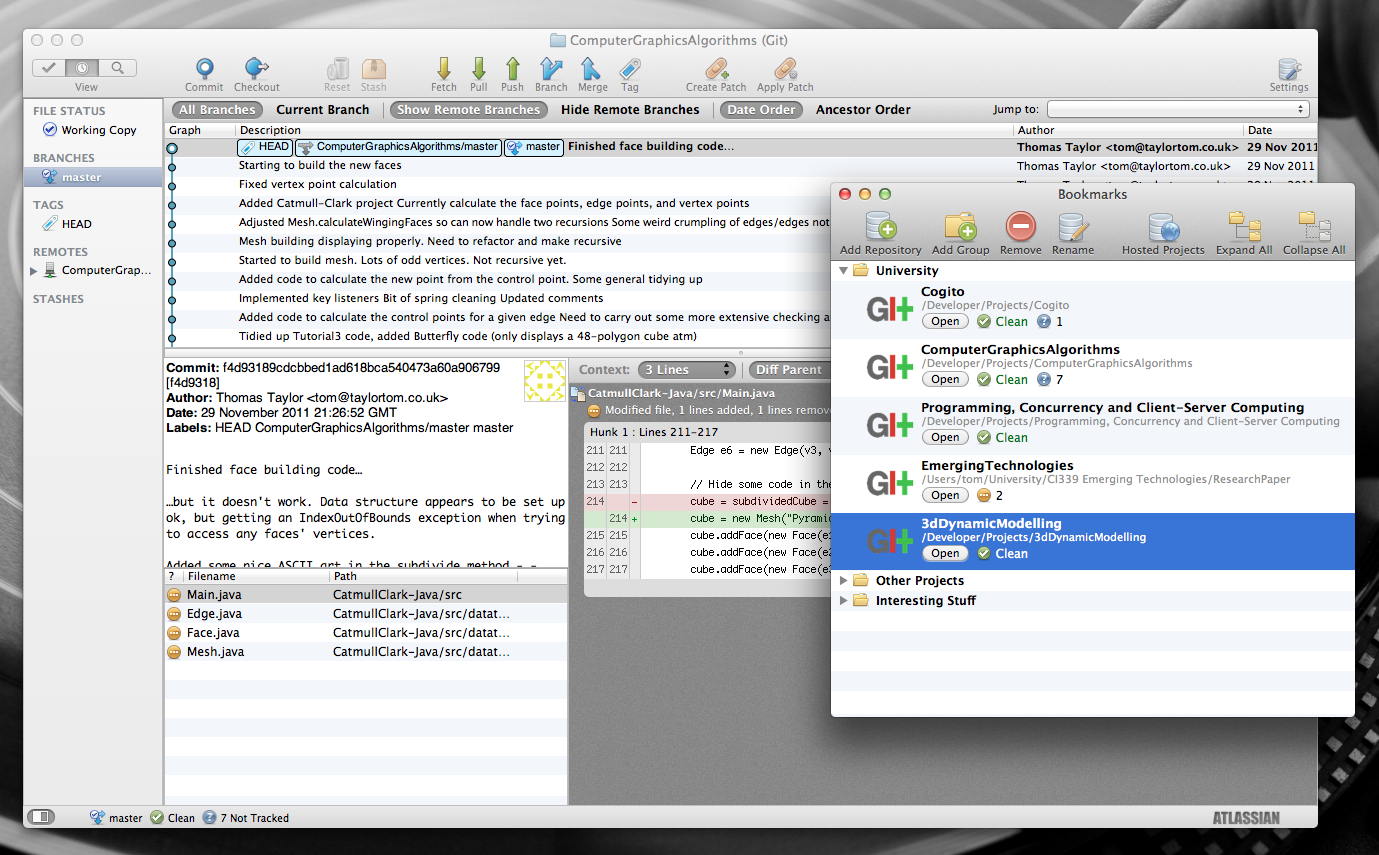Open Programming, Concurrency and Client-Server Computing repository
This screenshot has width=1379, height=855.
945,437
